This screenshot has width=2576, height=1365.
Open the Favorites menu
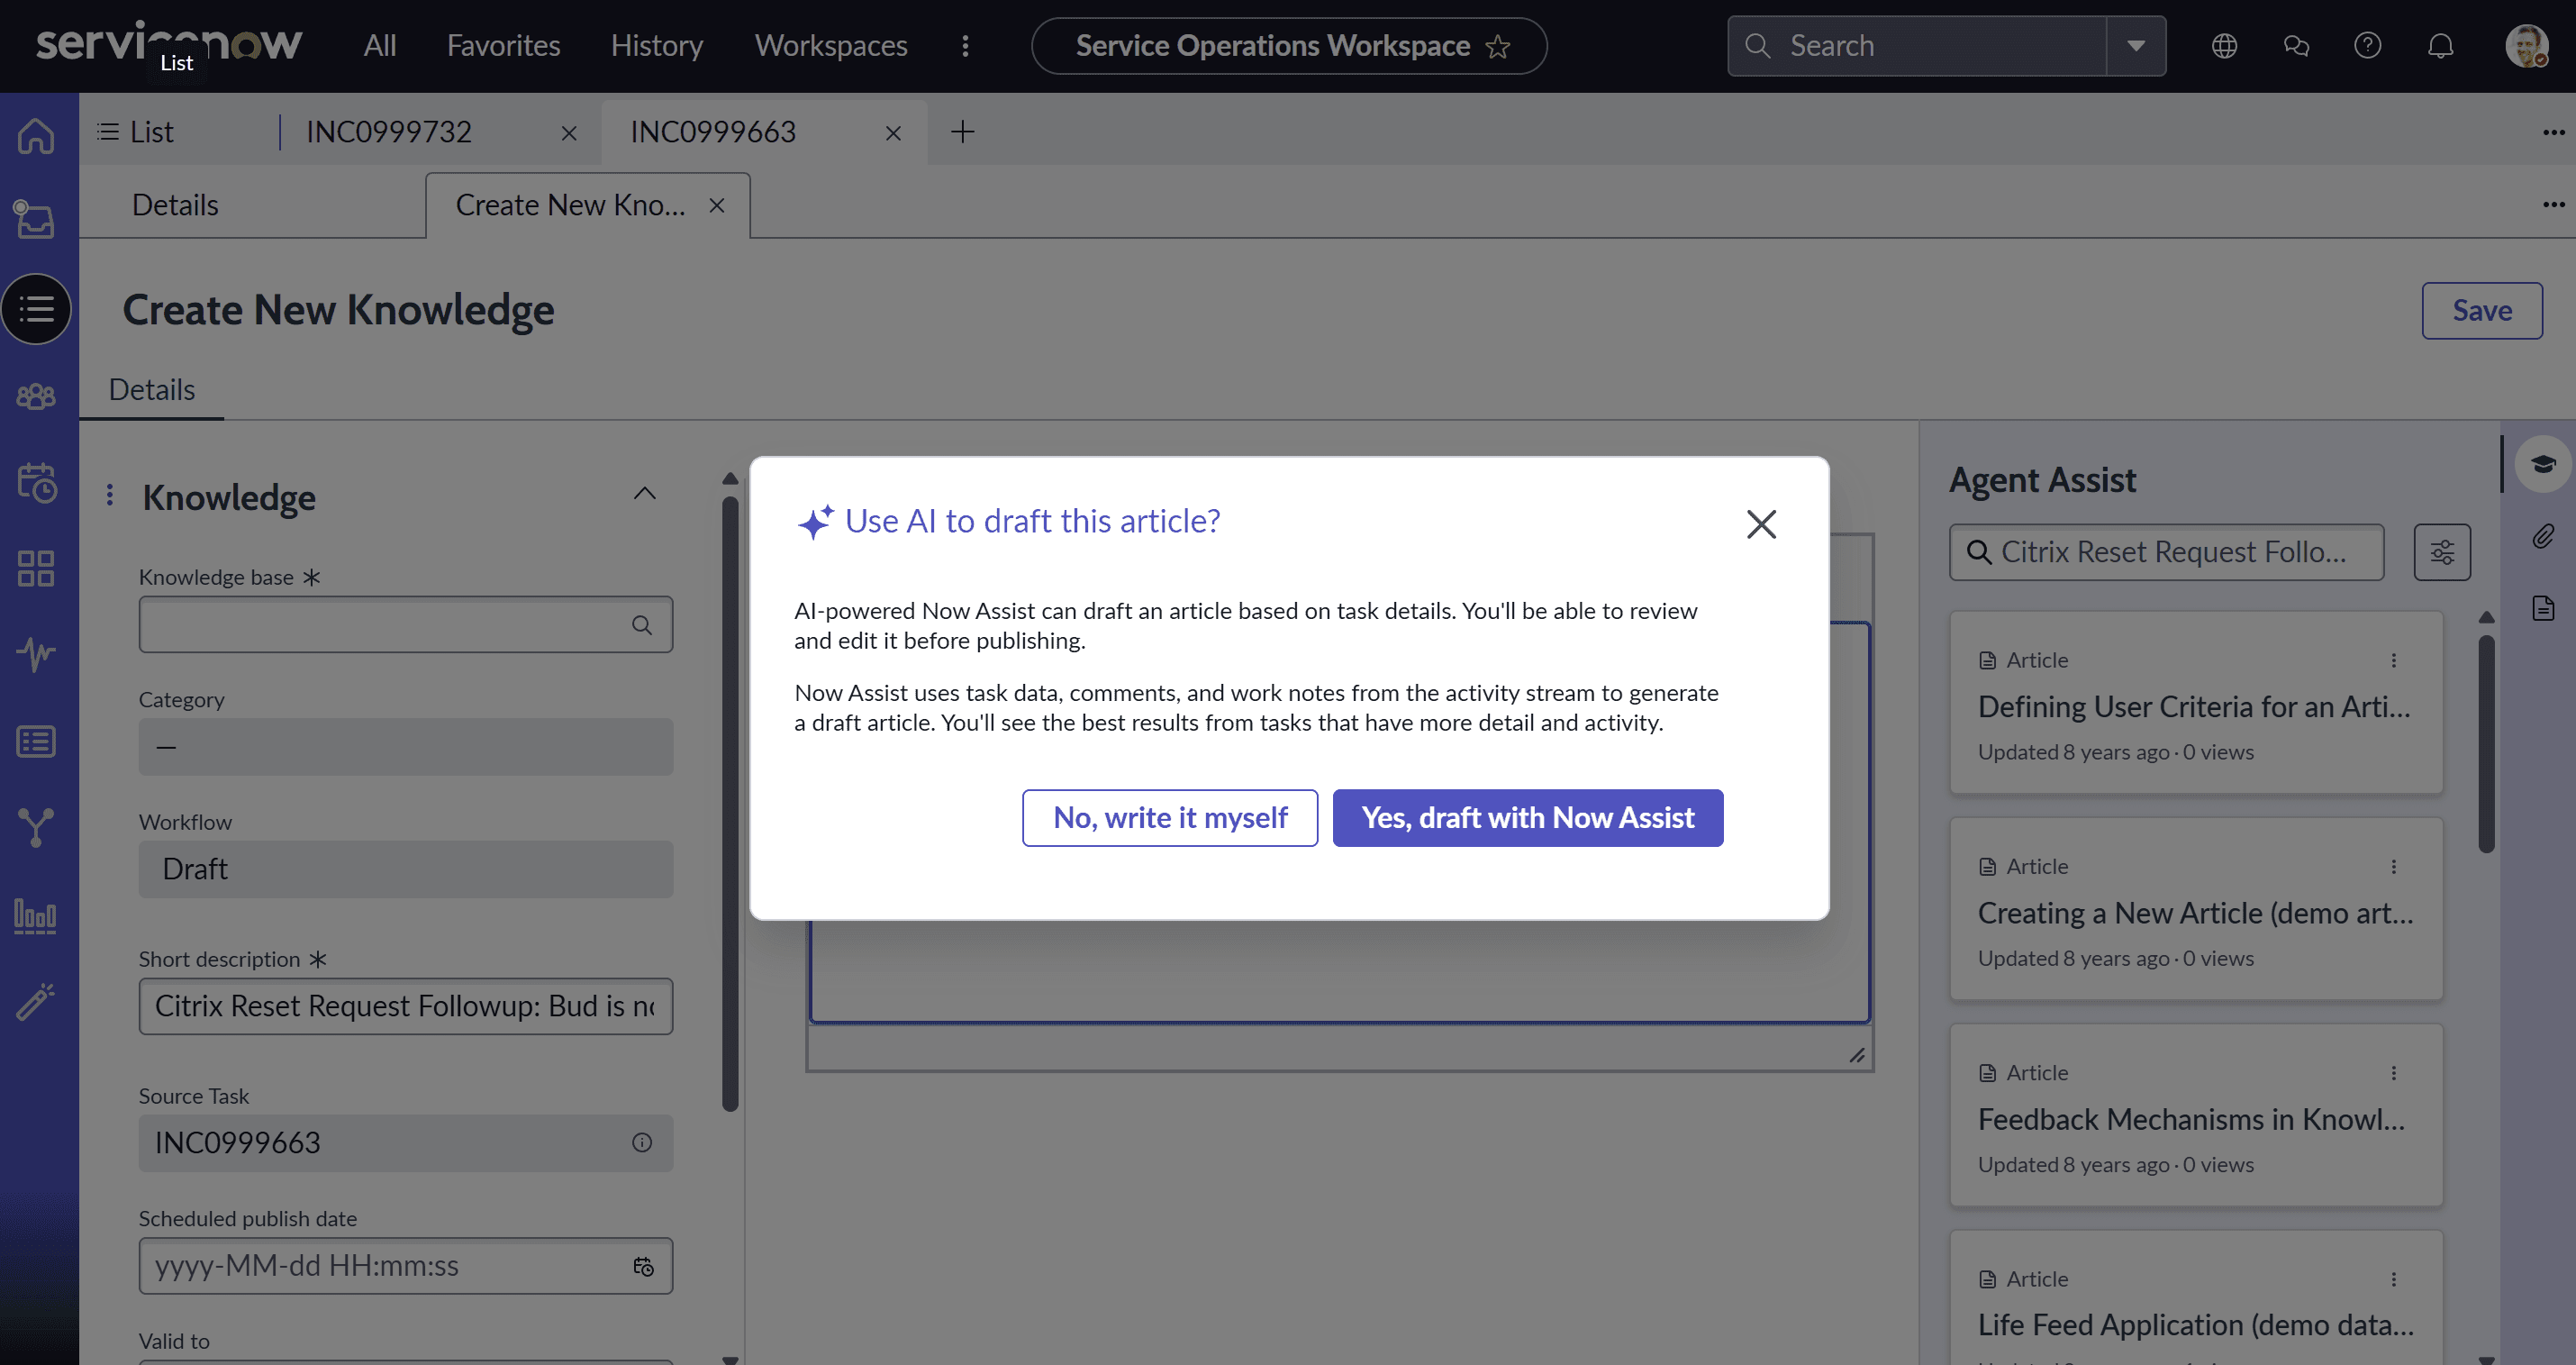pyautogui.click(x=503, y=46)
